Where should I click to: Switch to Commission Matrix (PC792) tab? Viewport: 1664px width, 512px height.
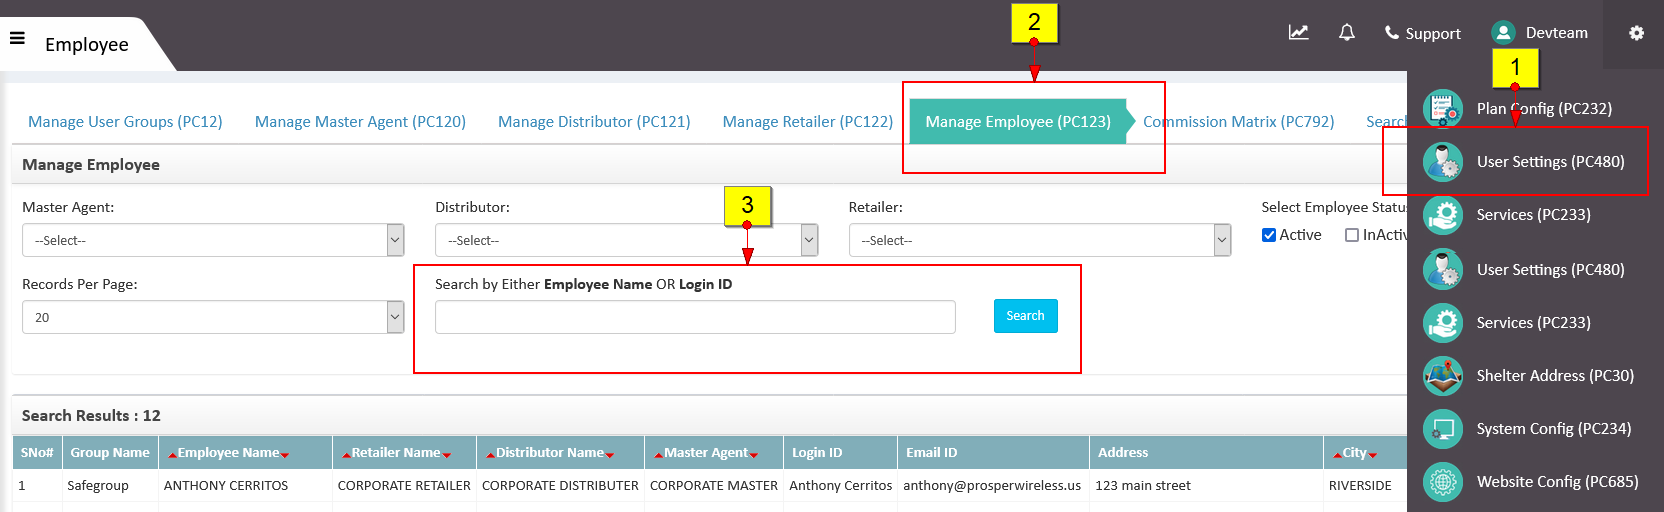point(1238,122)
